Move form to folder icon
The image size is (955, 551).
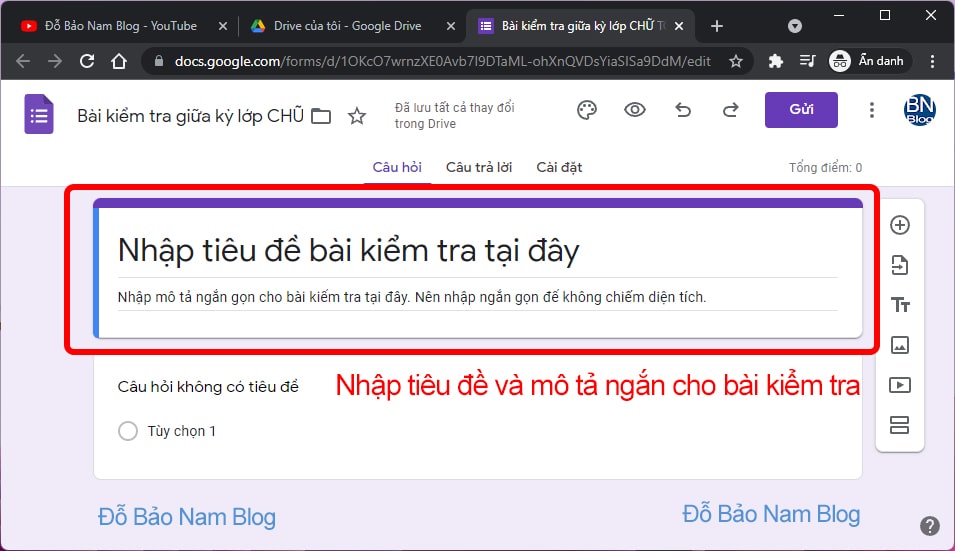[x=321, y=116]
